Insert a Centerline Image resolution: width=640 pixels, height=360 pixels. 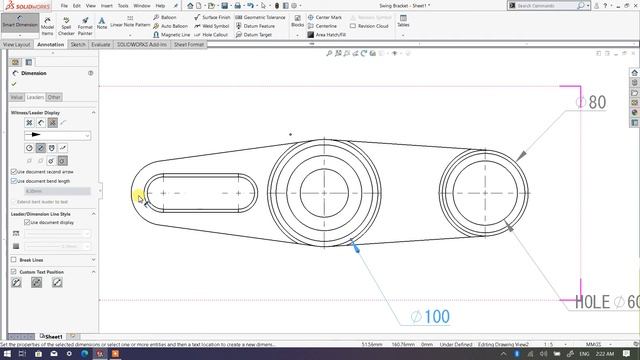(x=322, y=26)
